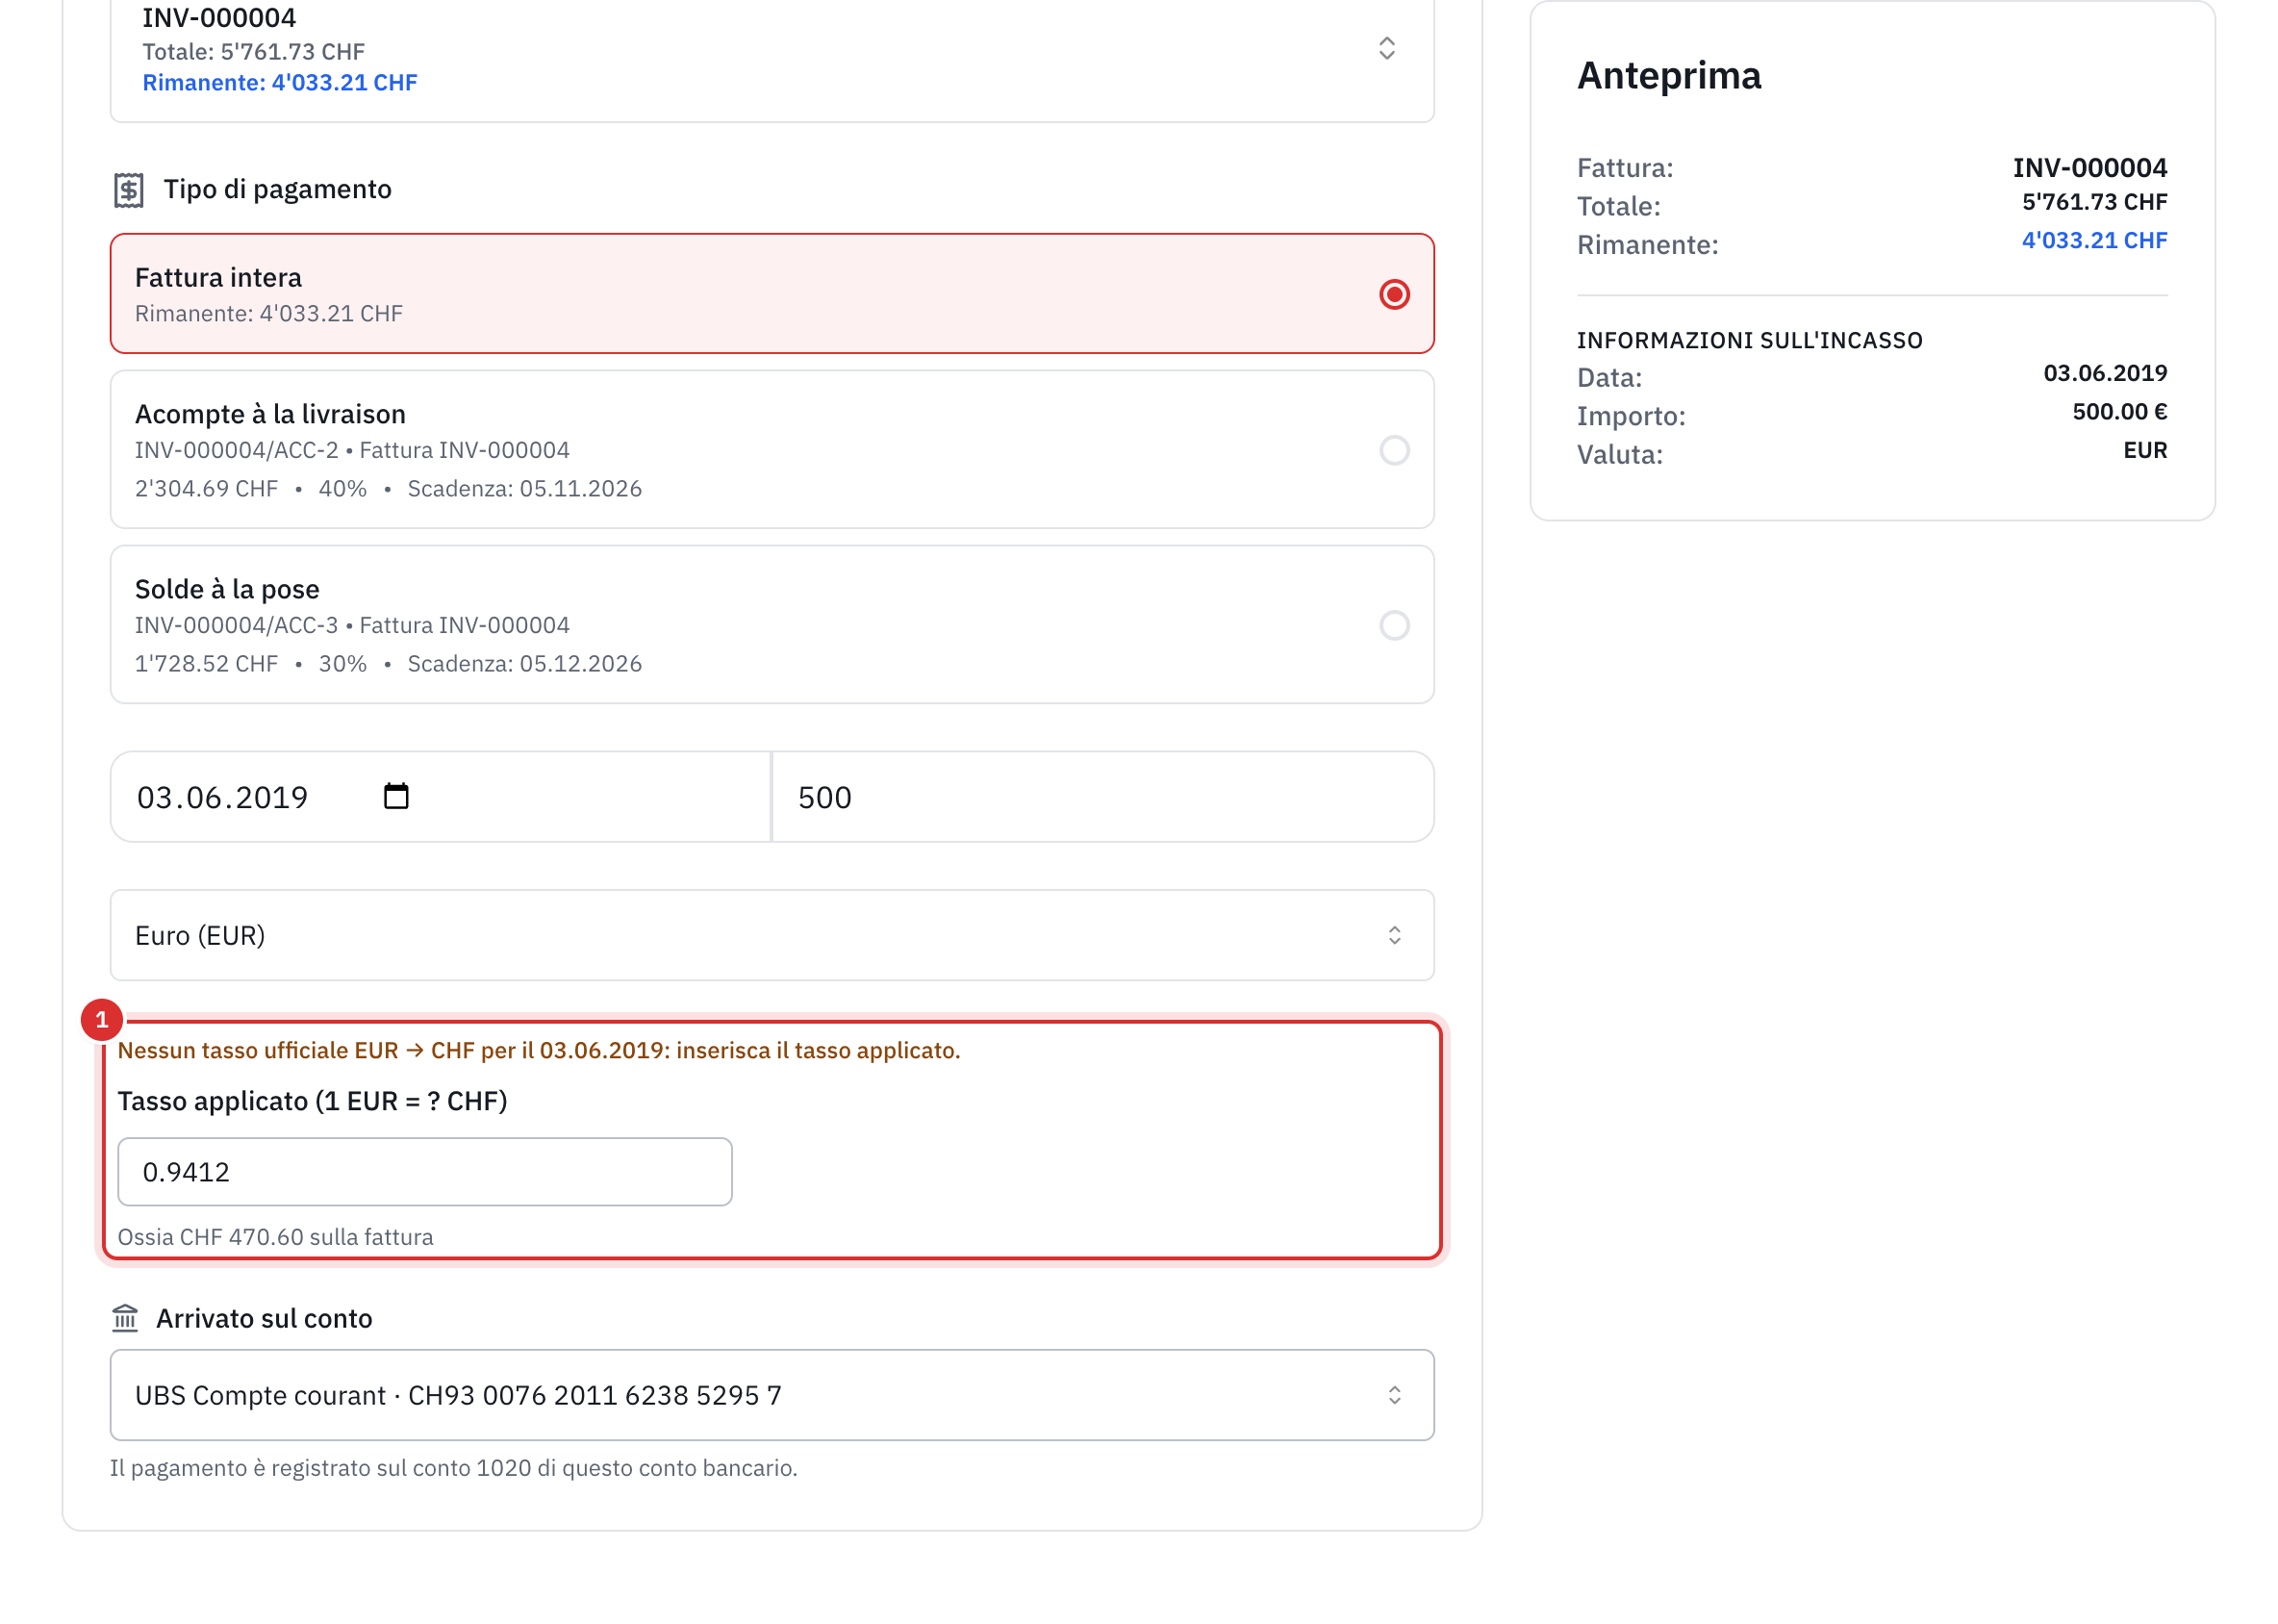2278x1624 pixels.
Task: Click the Tasso applicato (1 EUR = ? CHF) label
Action: [312, 1101]
